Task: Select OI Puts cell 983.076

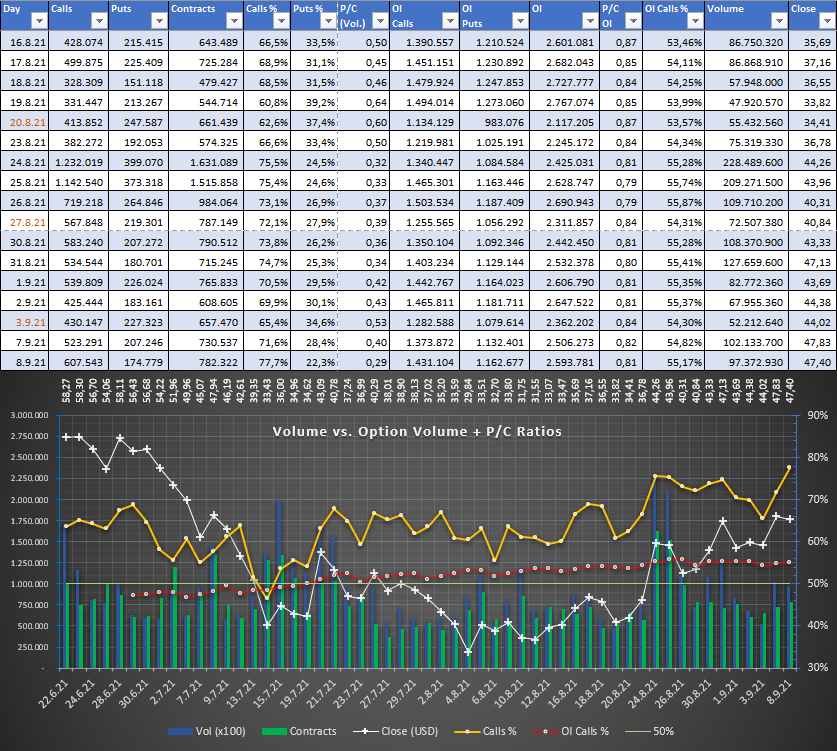Action: coord(495,122)
